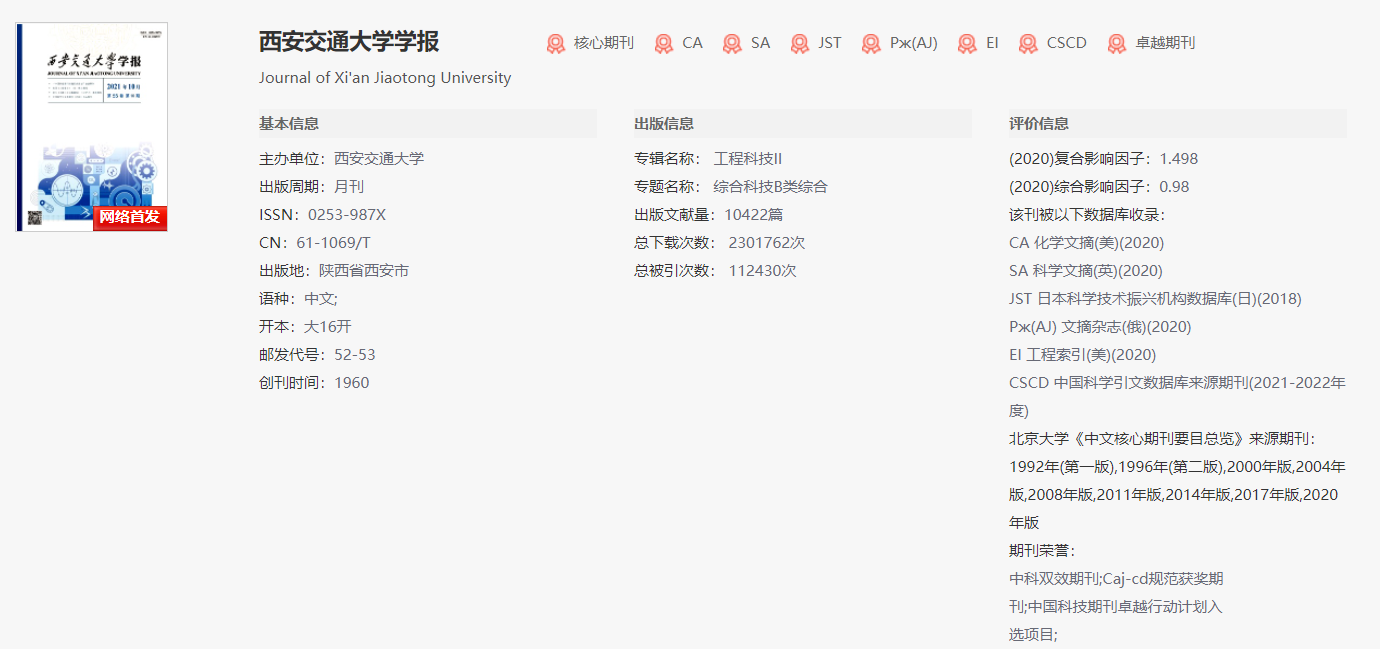Click the 出版信息 section header
The image size is (1380, 649).
[x=803, y=124]
